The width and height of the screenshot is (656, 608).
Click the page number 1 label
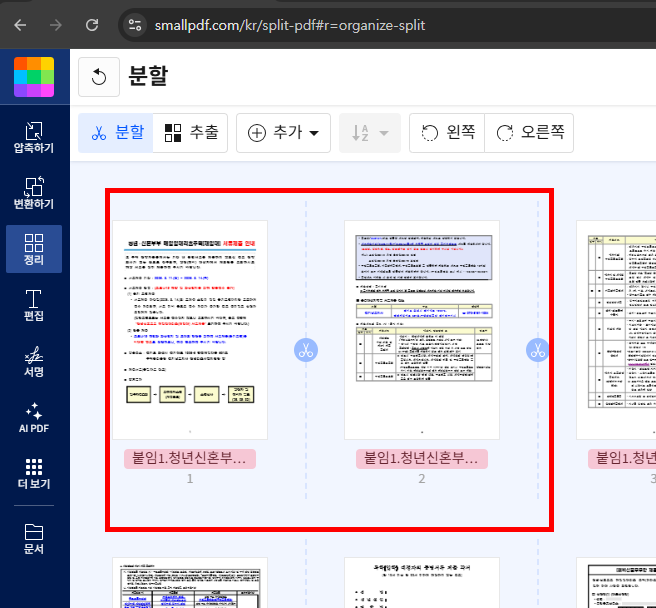coord(190,478)
